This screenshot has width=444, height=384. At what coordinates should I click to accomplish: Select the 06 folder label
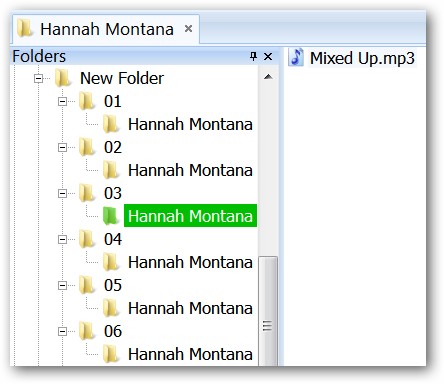pos(113,331)
